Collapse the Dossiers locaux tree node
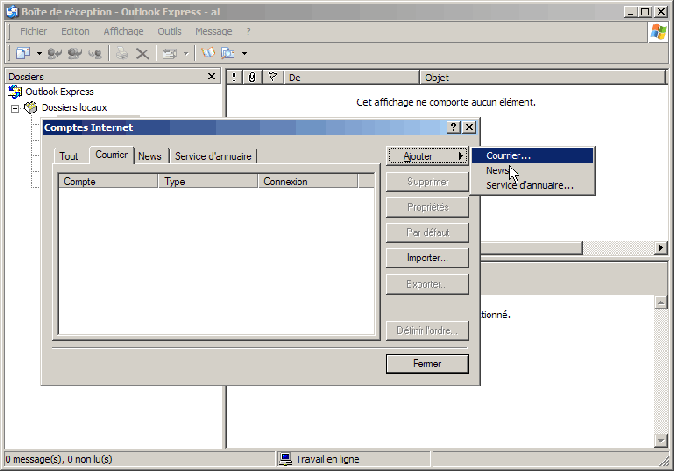Viewport: 674px width, 471px height. coord(15,109)
